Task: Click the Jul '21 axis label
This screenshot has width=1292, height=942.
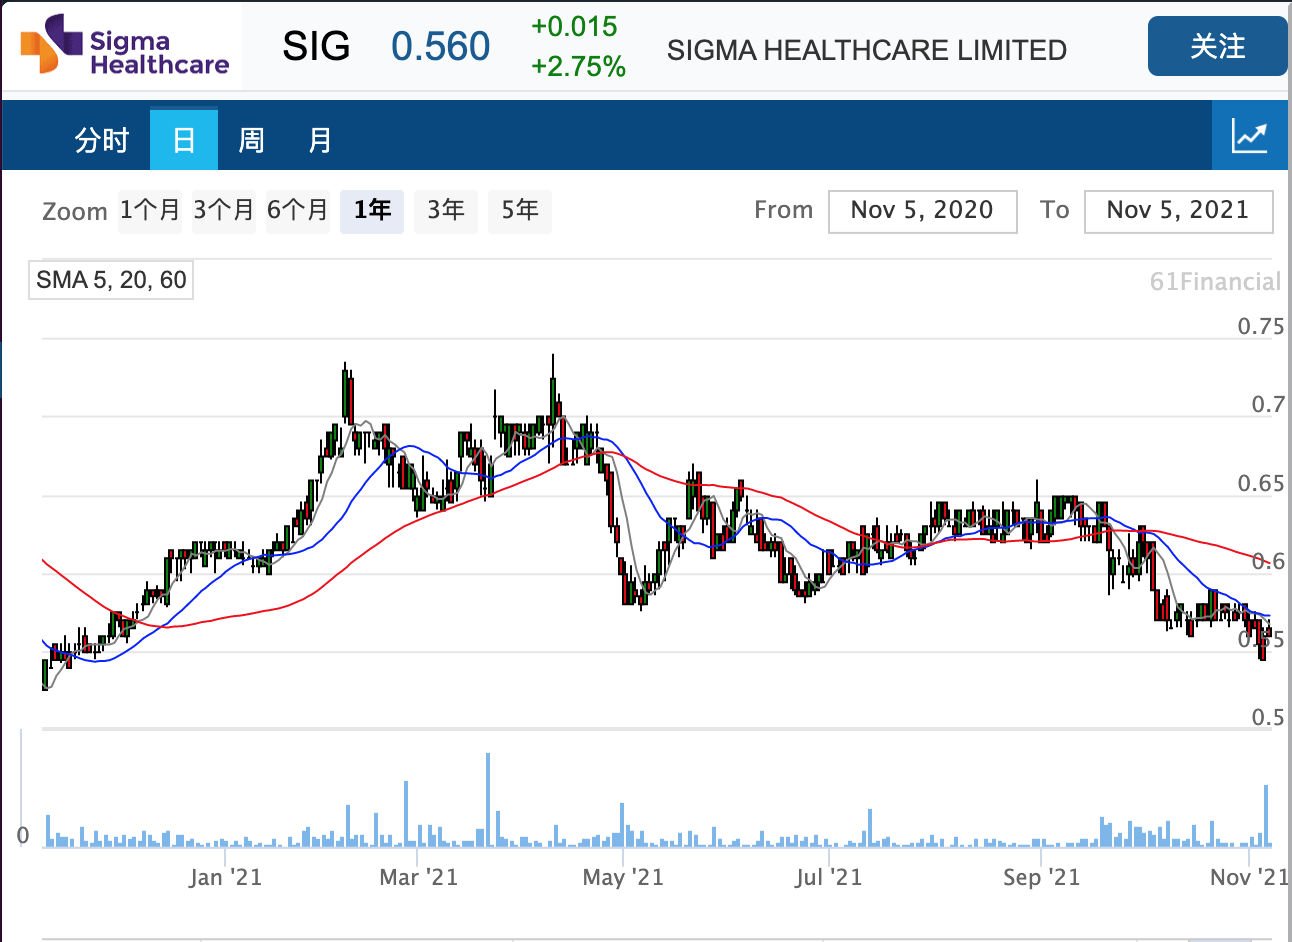Action: point(828,878)
